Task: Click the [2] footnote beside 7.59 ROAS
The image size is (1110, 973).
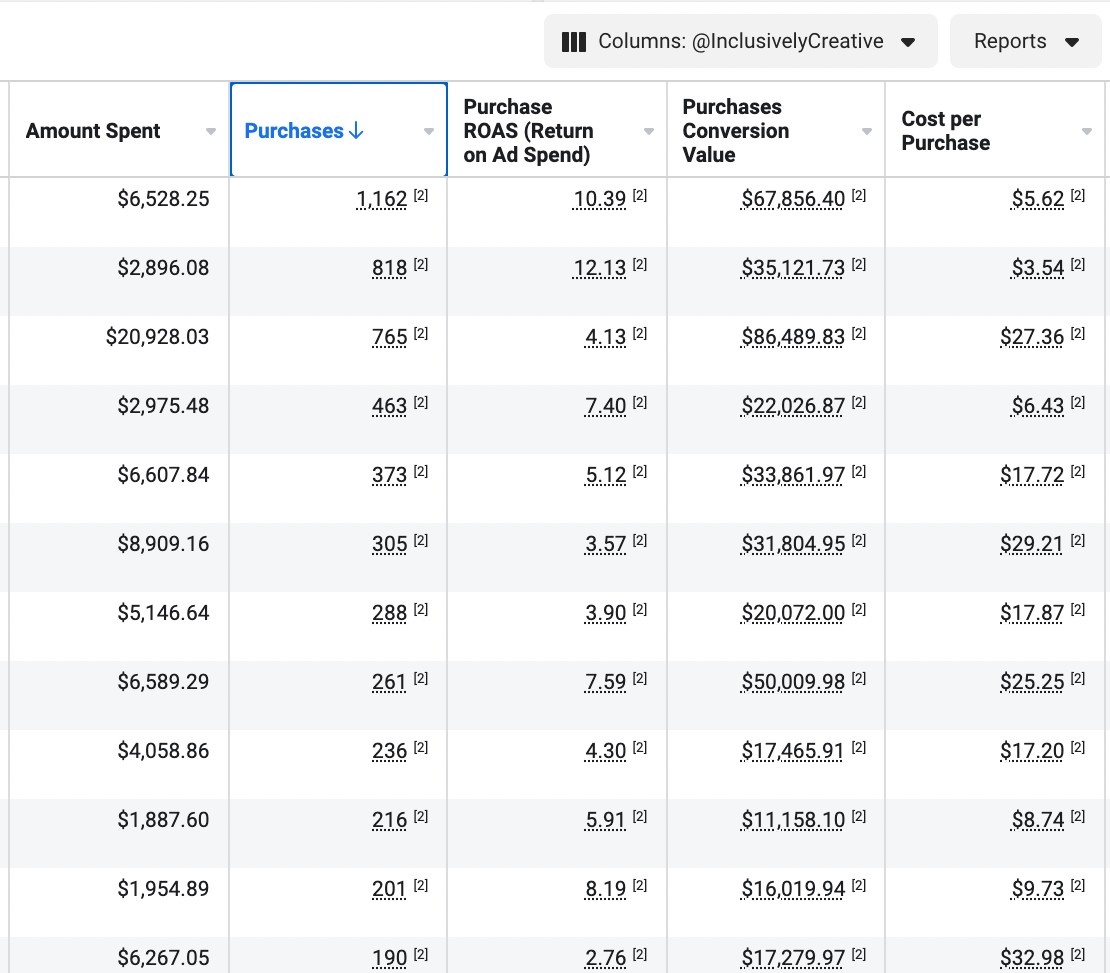Action: pyautogui.click(x=640, y=679)
